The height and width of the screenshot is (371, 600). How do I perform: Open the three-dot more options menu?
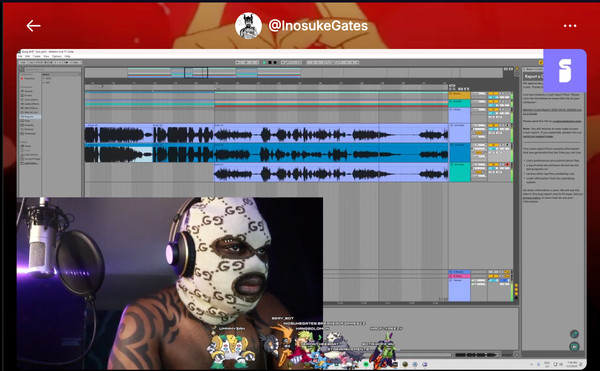[570, 26]
